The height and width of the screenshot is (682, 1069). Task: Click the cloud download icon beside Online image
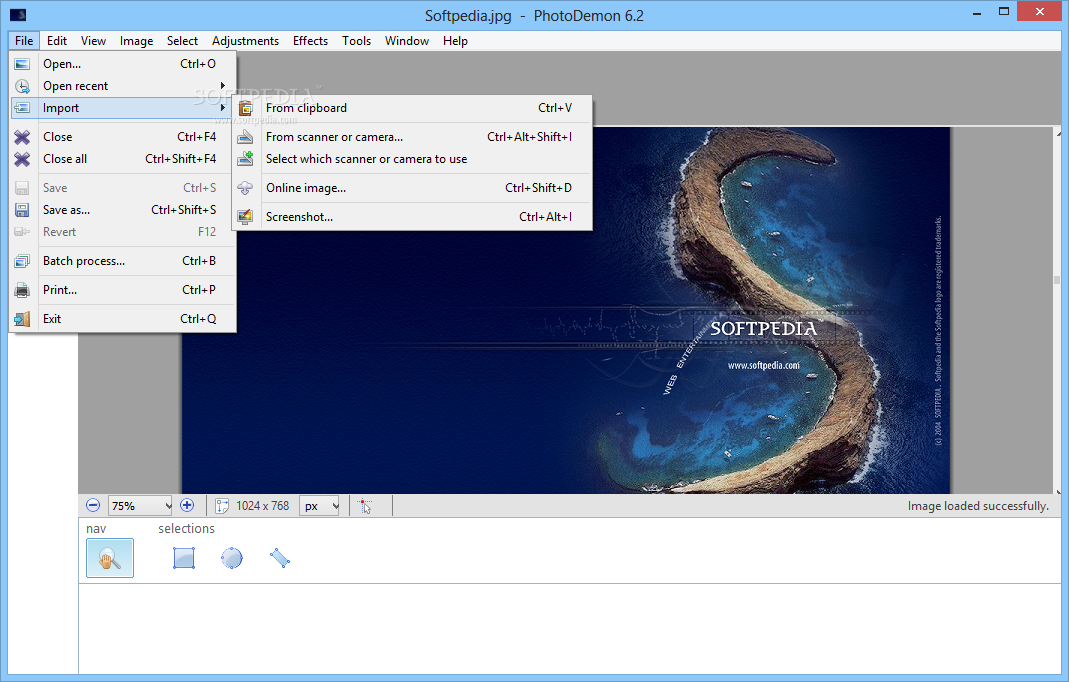(x=245, y=188)
